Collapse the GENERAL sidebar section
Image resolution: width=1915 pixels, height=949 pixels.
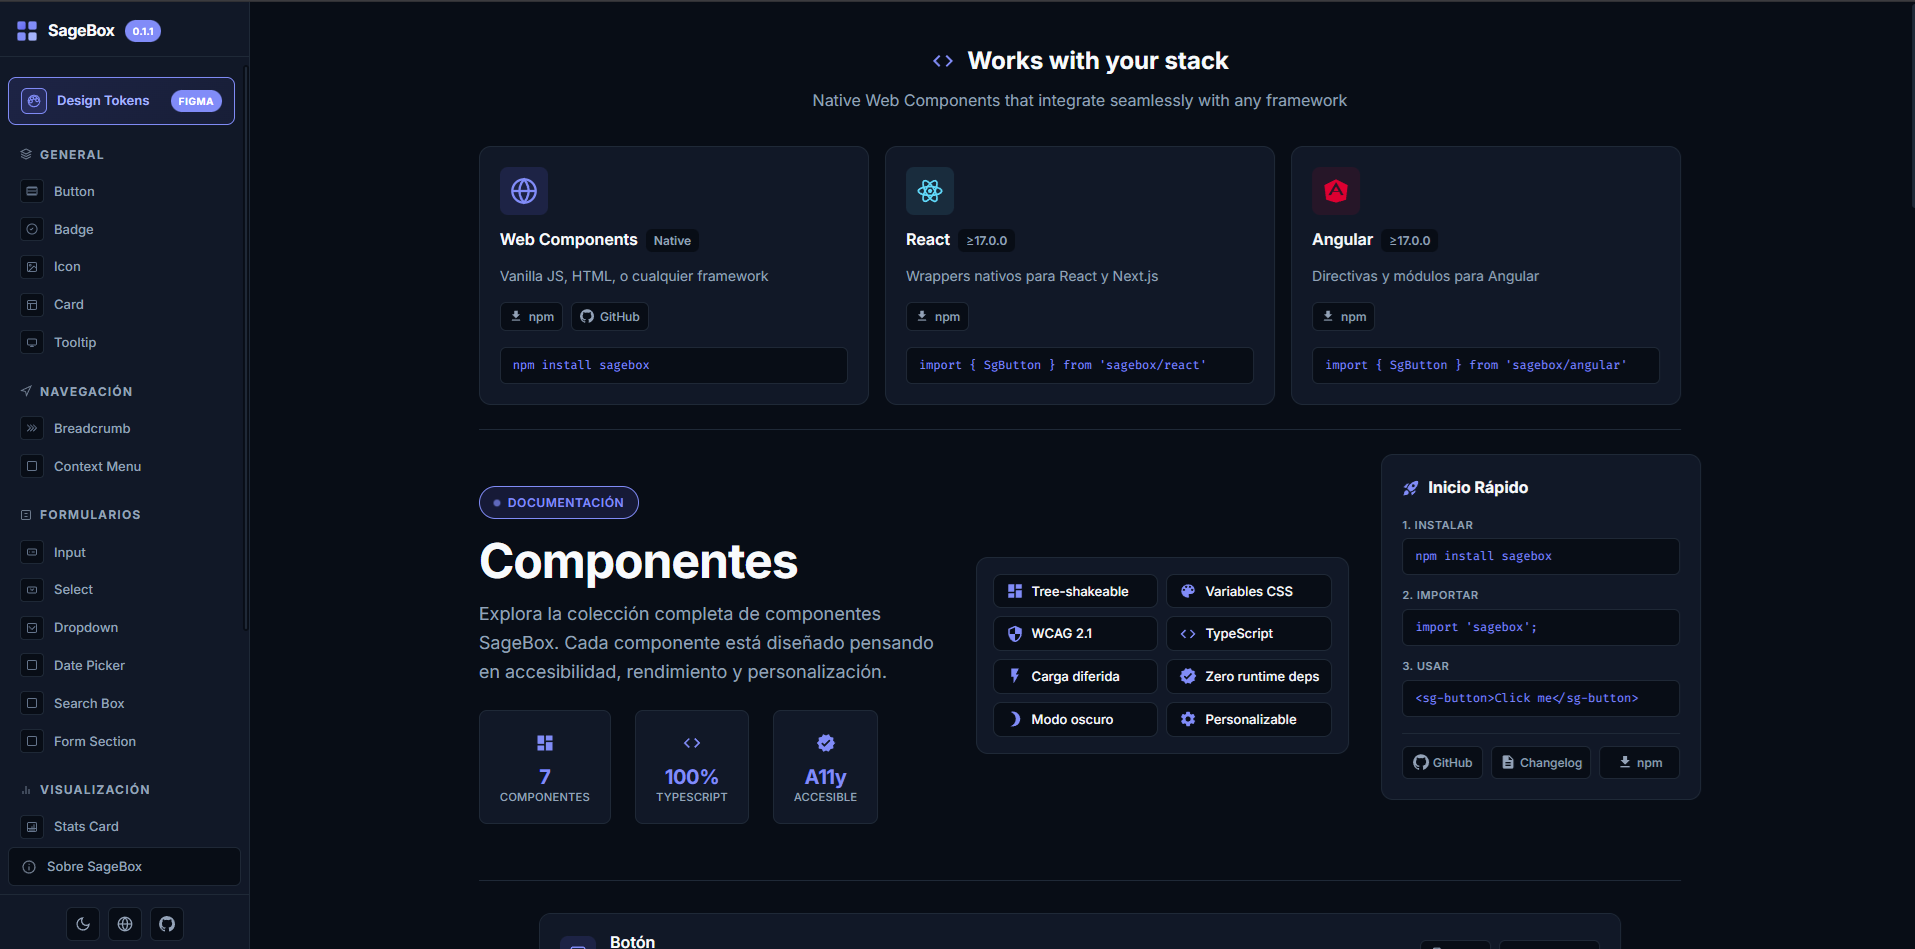71,154
